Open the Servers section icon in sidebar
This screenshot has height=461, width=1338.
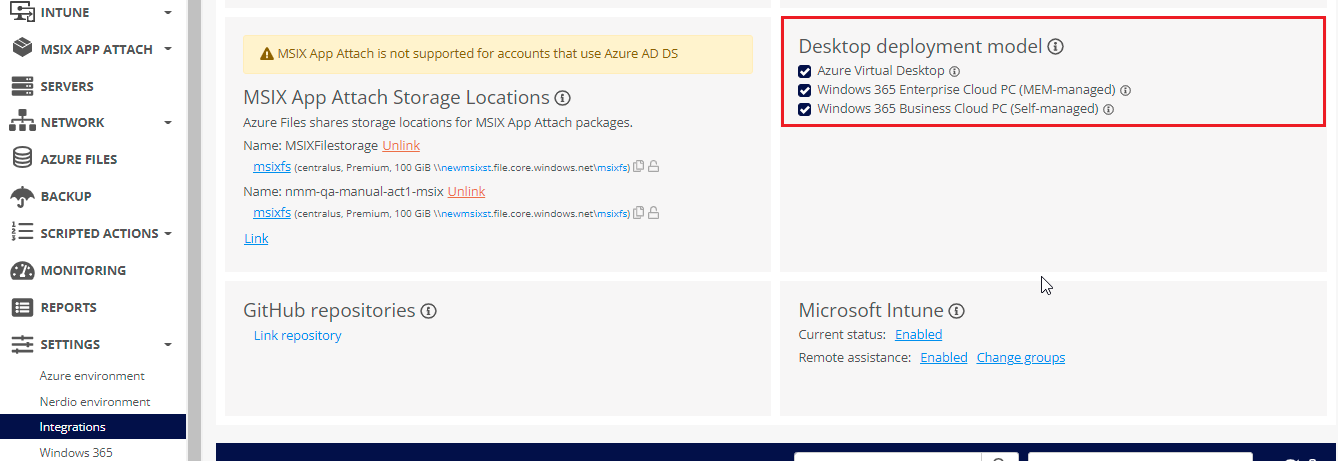coord(22,86)
